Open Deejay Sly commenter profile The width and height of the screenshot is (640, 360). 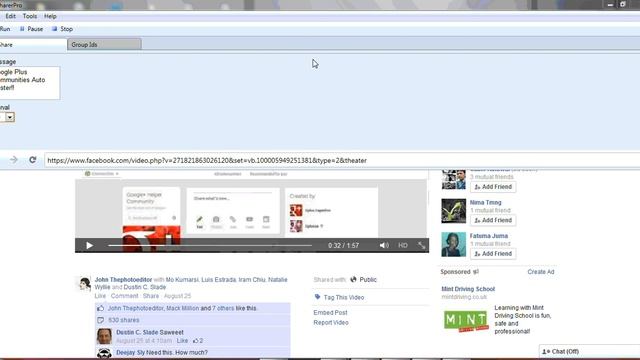(x=130, y=352)
